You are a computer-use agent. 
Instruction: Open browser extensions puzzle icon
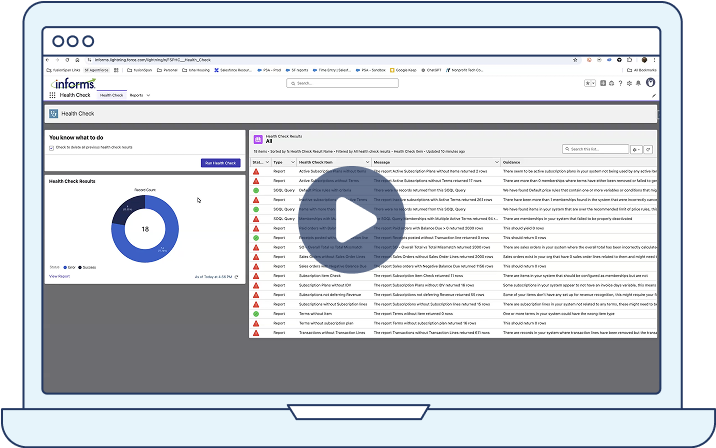[x=629, y=60]
